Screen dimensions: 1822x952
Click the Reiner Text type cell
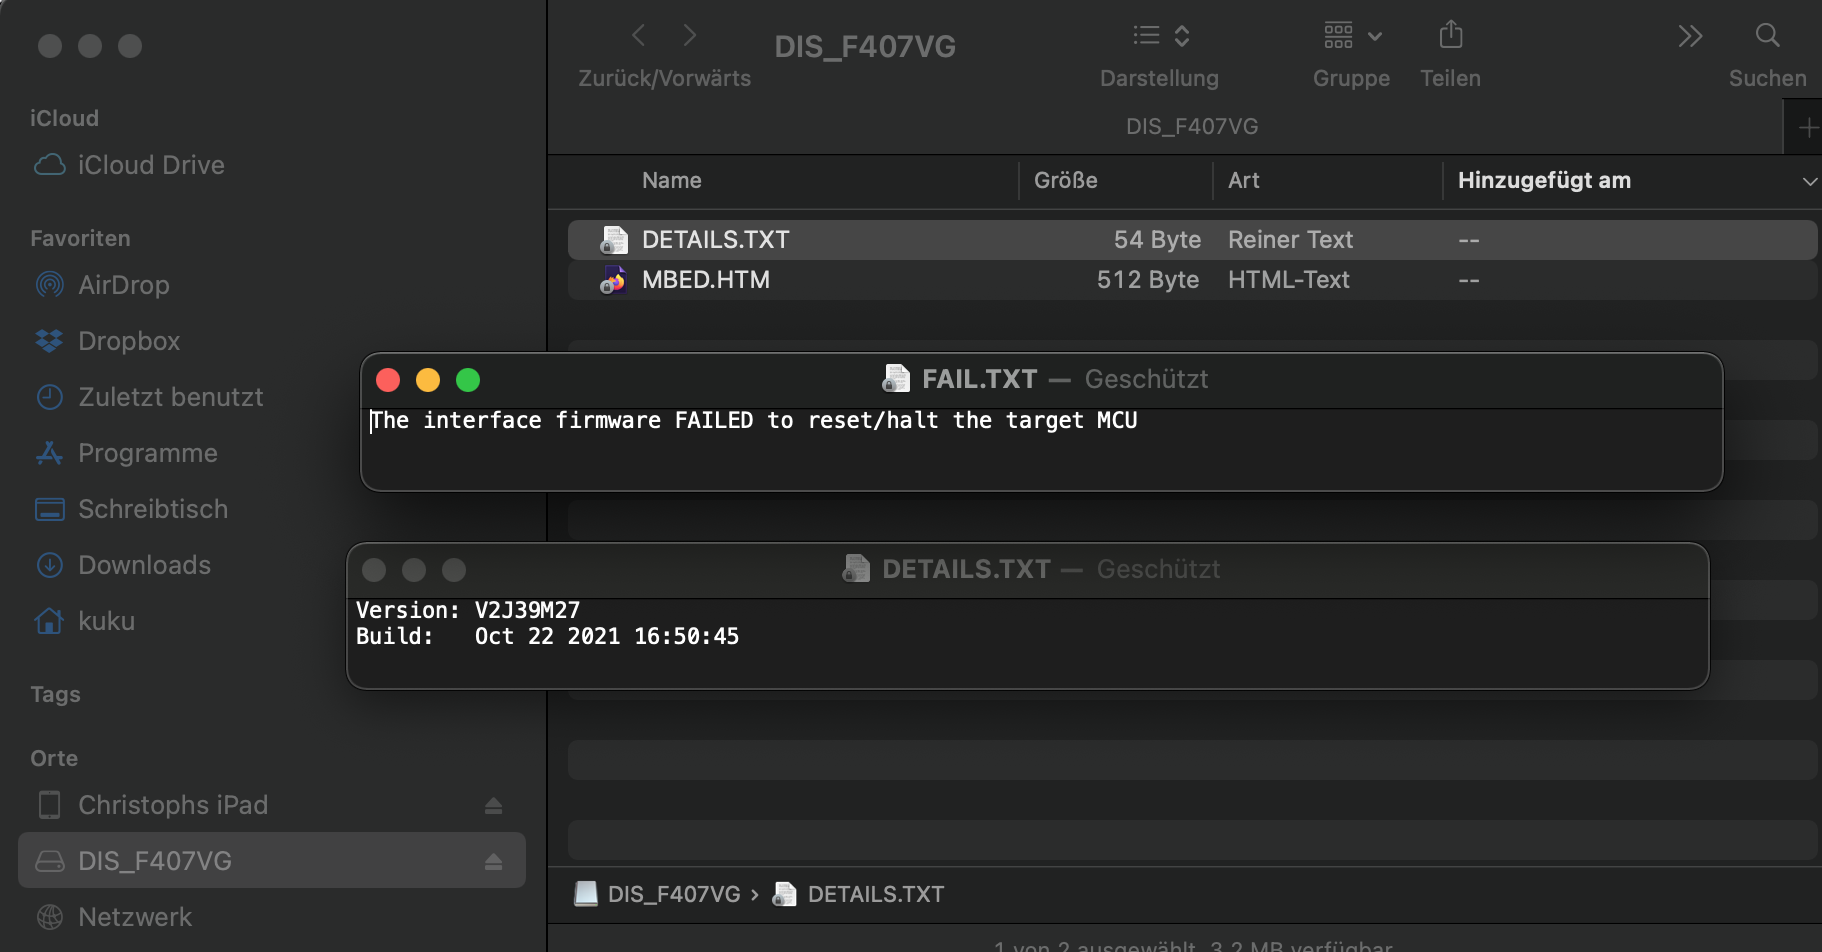coord(1290,240)
